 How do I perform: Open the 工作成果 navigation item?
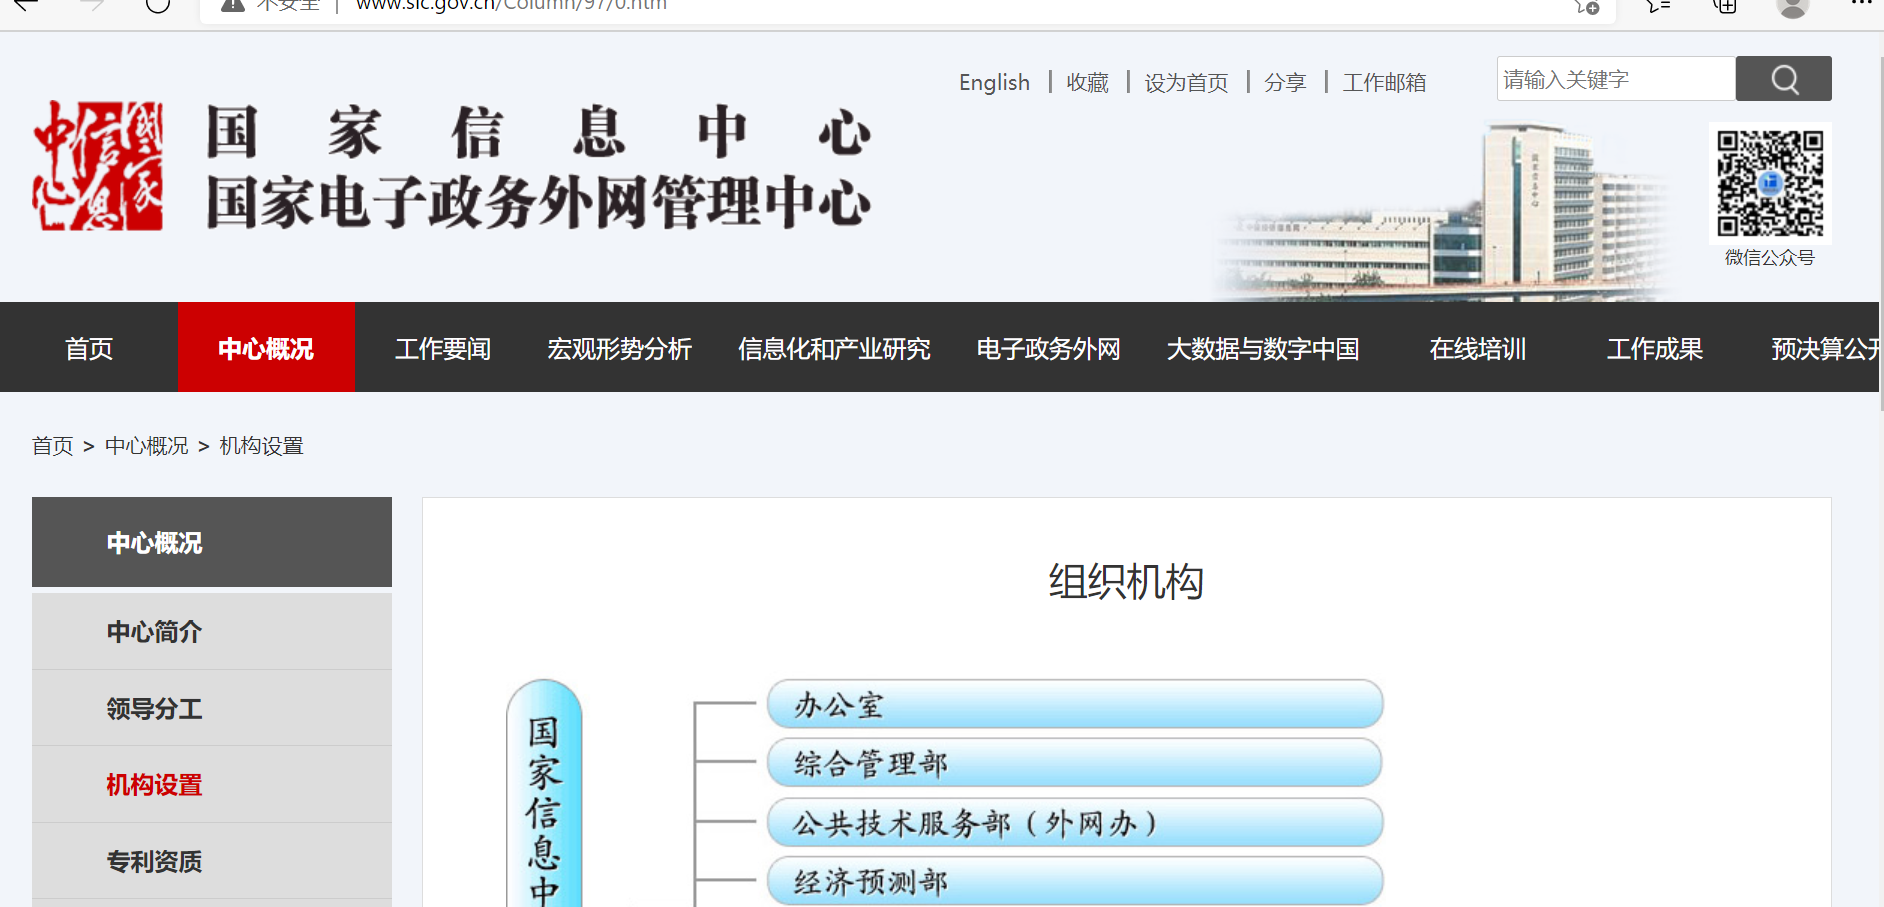(1655, 348)
